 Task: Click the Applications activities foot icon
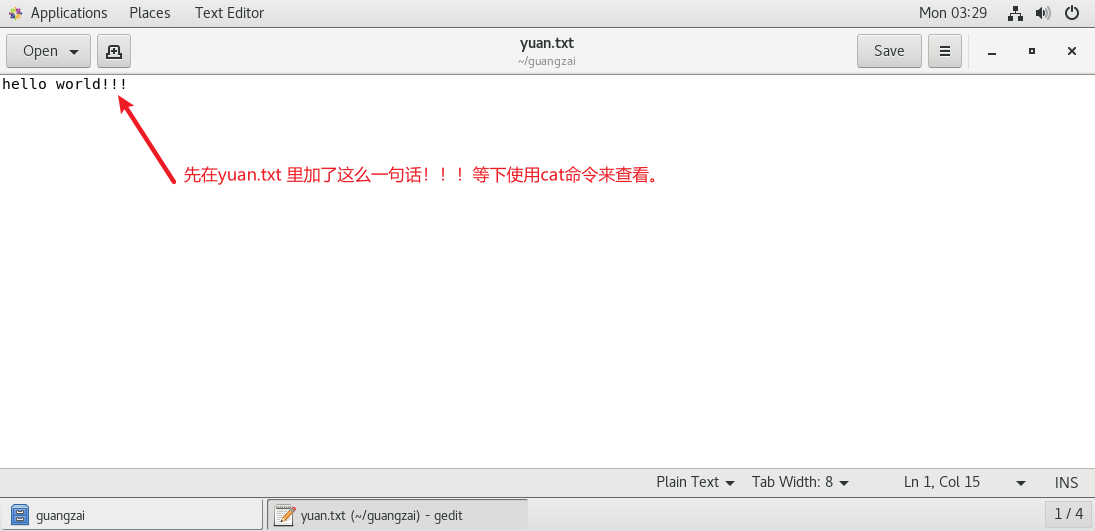[x=15, y=13]
